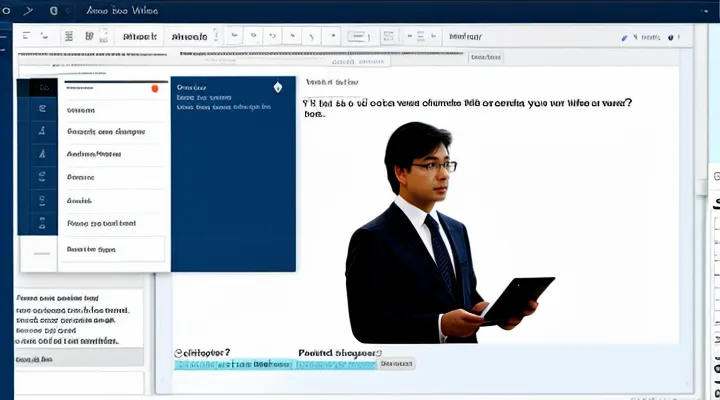Click the diamond icon on the blue panel
The image size is (720, 400).
tap(277, 88)
